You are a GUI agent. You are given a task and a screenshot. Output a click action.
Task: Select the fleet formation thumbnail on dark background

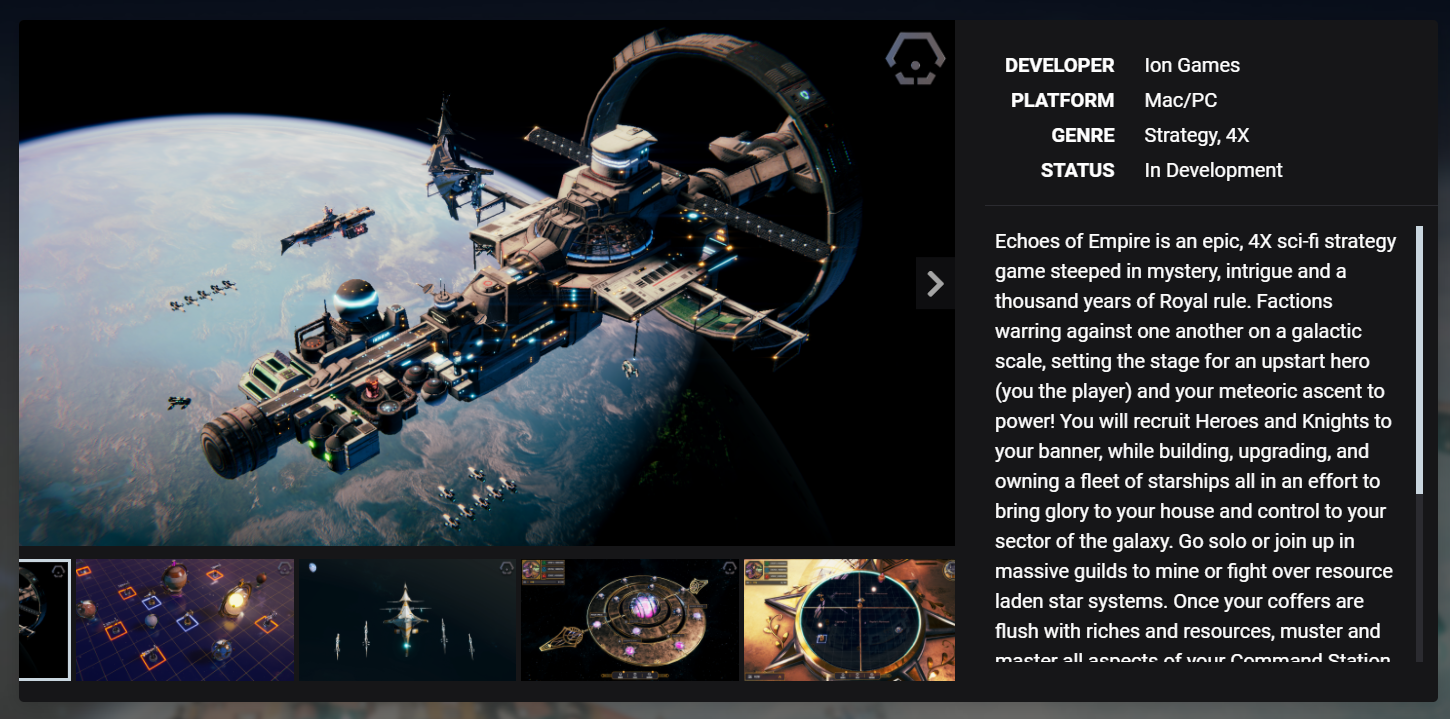407,620
